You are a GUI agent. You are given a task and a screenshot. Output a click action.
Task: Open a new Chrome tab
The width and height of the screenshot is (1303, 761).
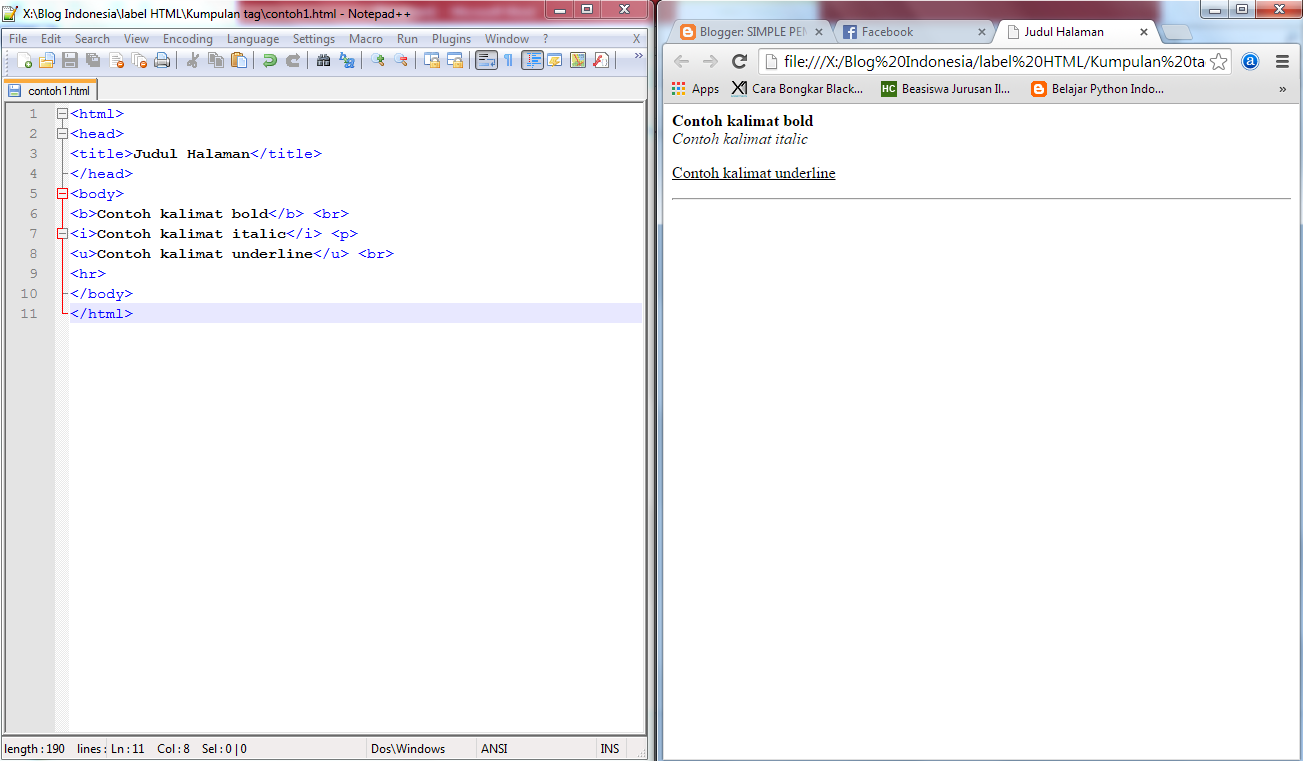(x=1177, y=32)
